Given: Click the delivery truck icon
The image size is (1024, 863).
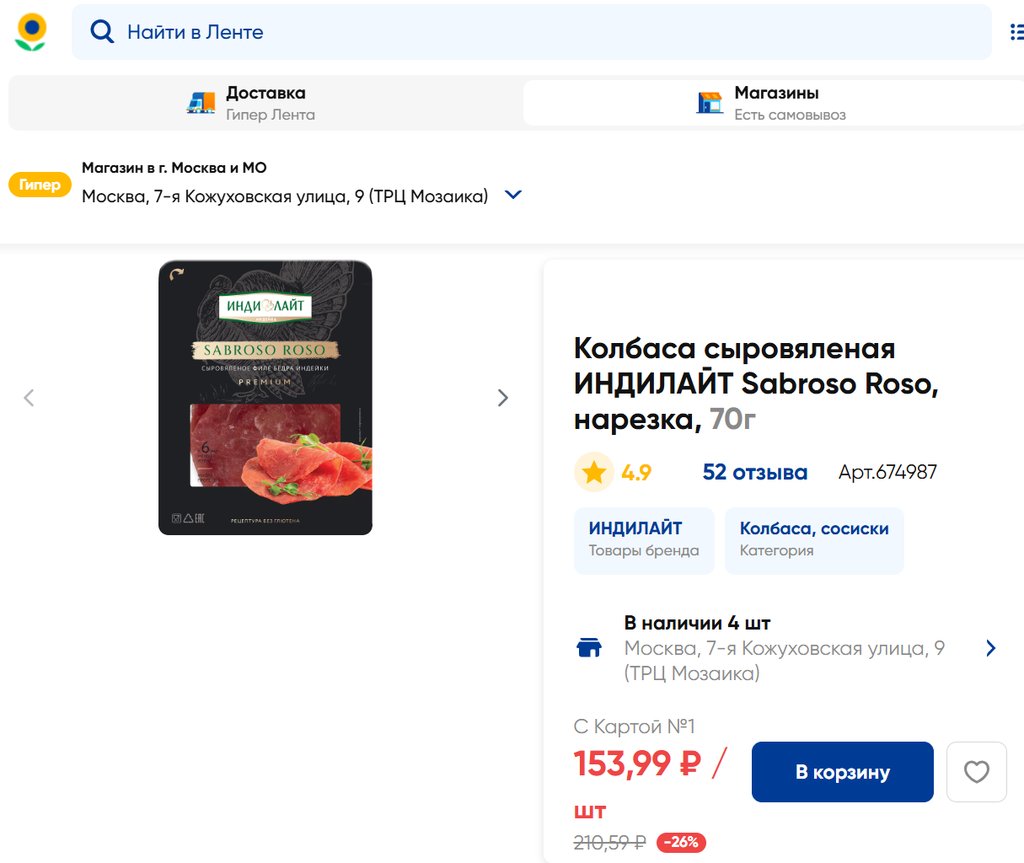Looking at the screenshot, I should pos(201,102).
